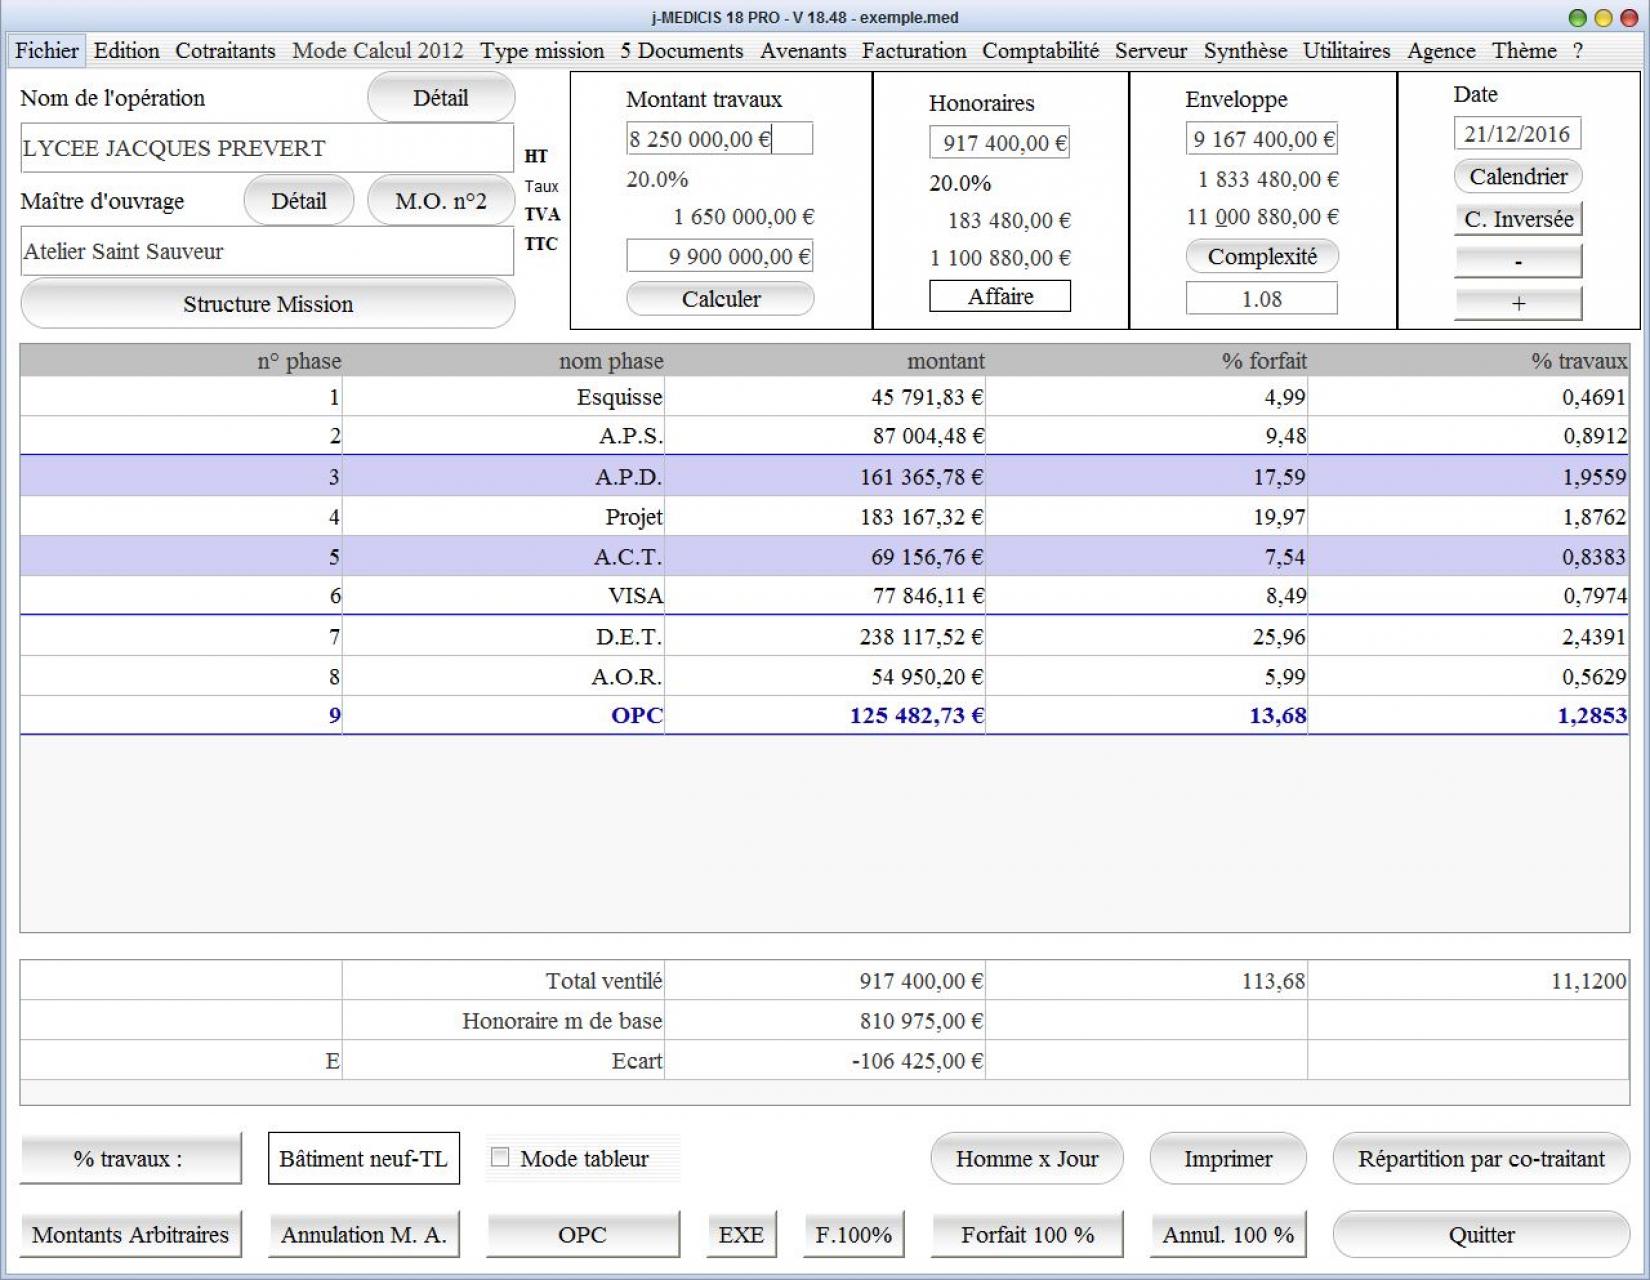Click the Homme x Jour button
Viewport: 1650px width, 1280px height.
[1027, 1159]
